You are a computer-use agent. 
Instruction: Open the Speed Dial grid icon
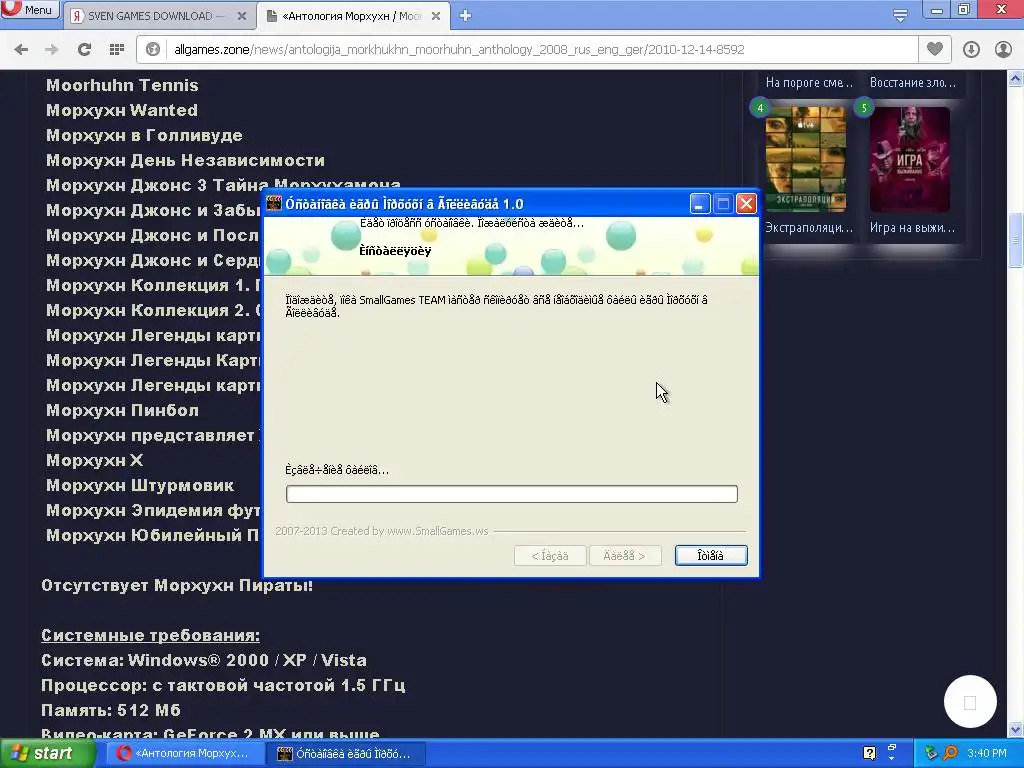click(117, 50)
